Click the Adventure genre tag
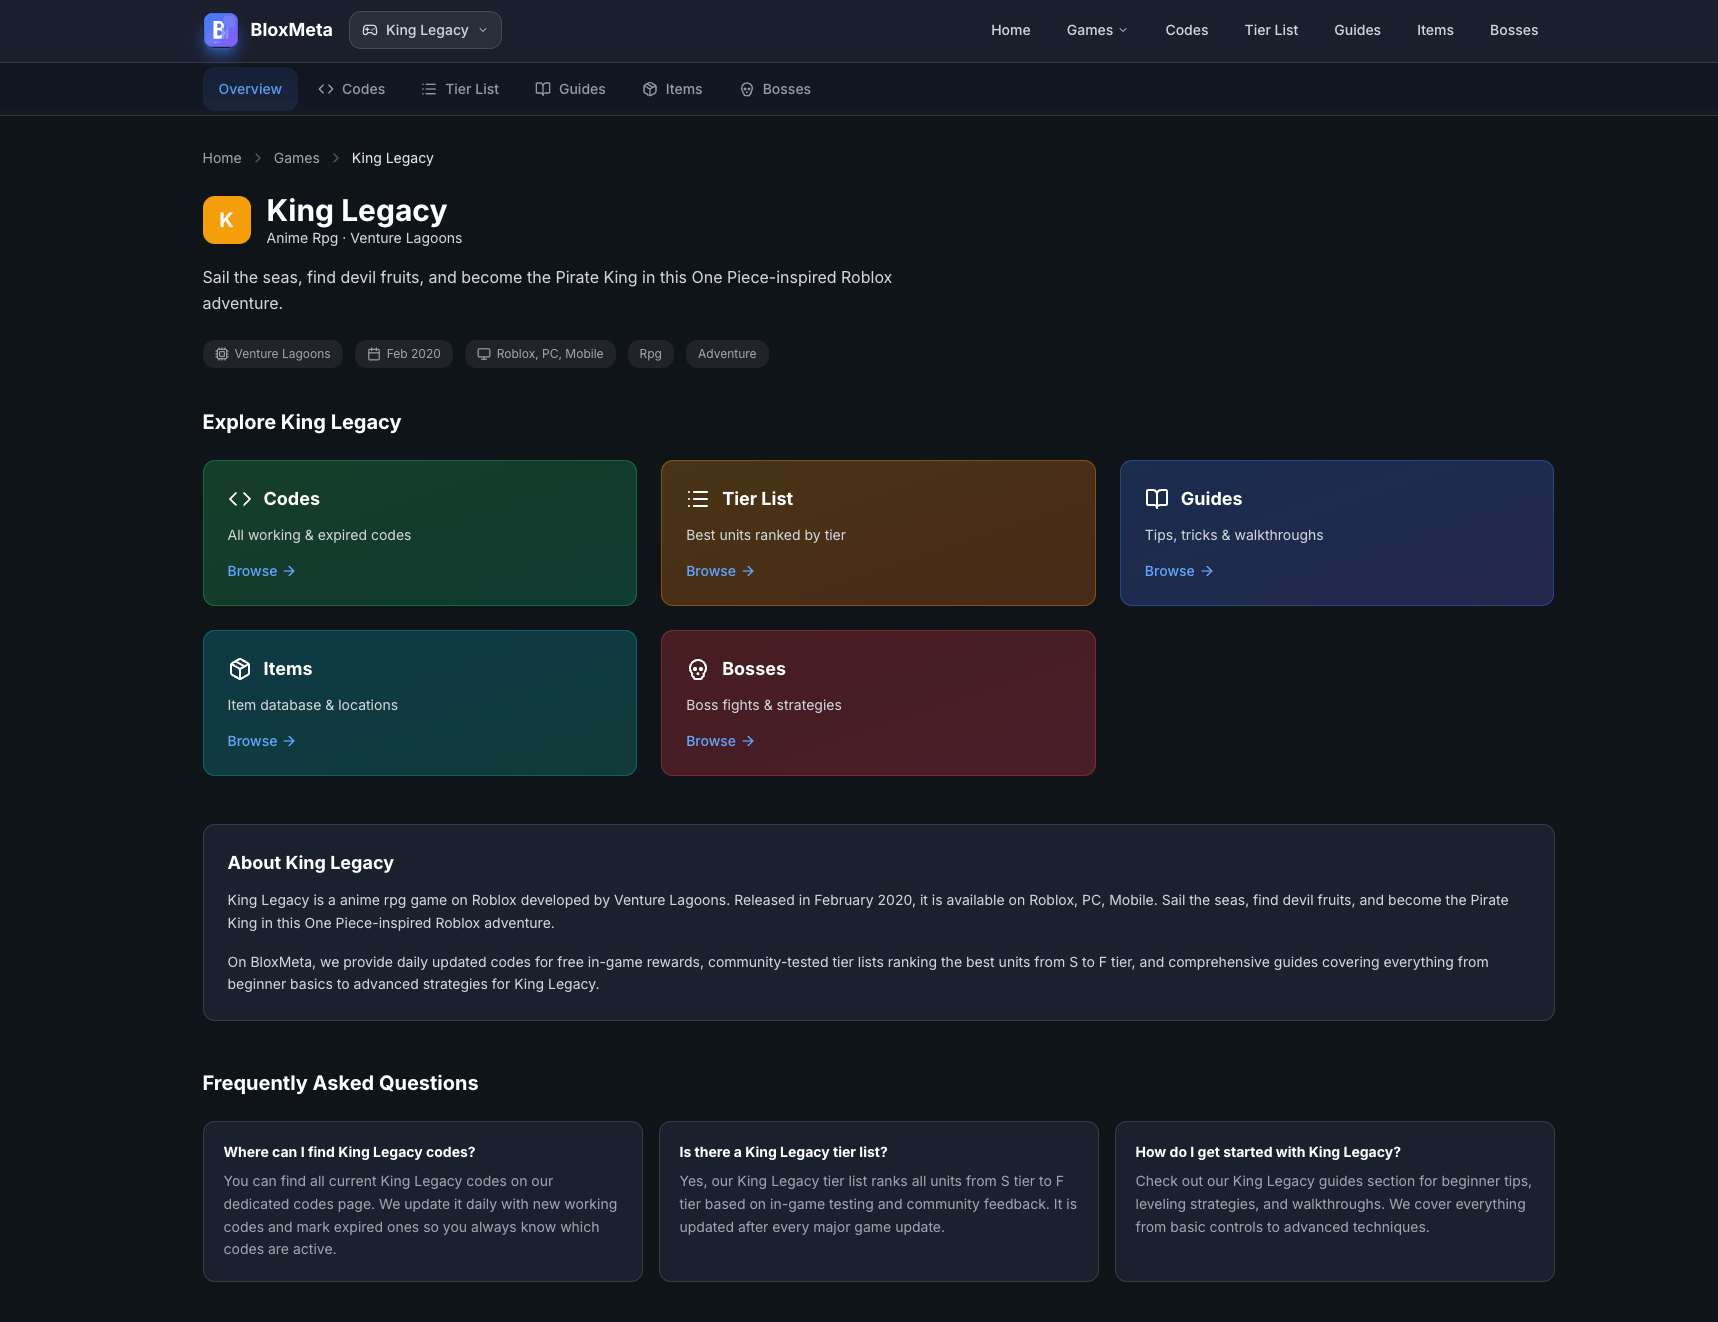 (x=727, y=354)
